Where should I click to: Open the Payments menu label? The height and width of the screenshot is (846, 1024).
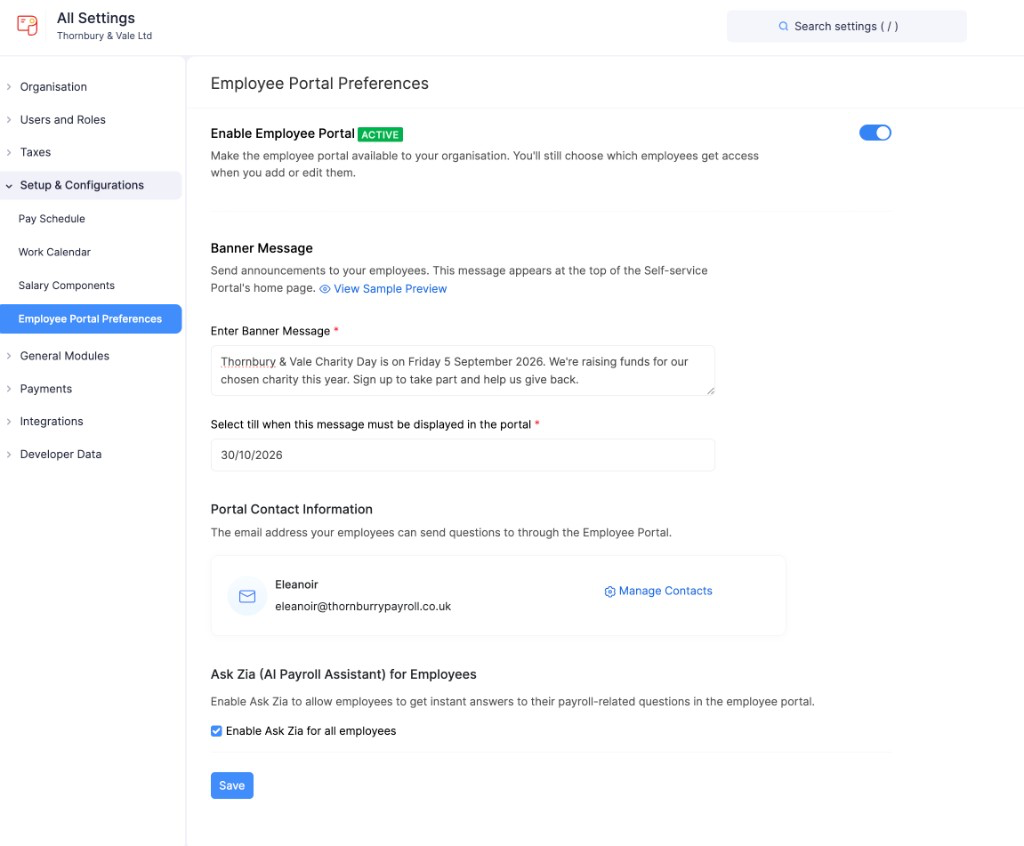(46, 389)
